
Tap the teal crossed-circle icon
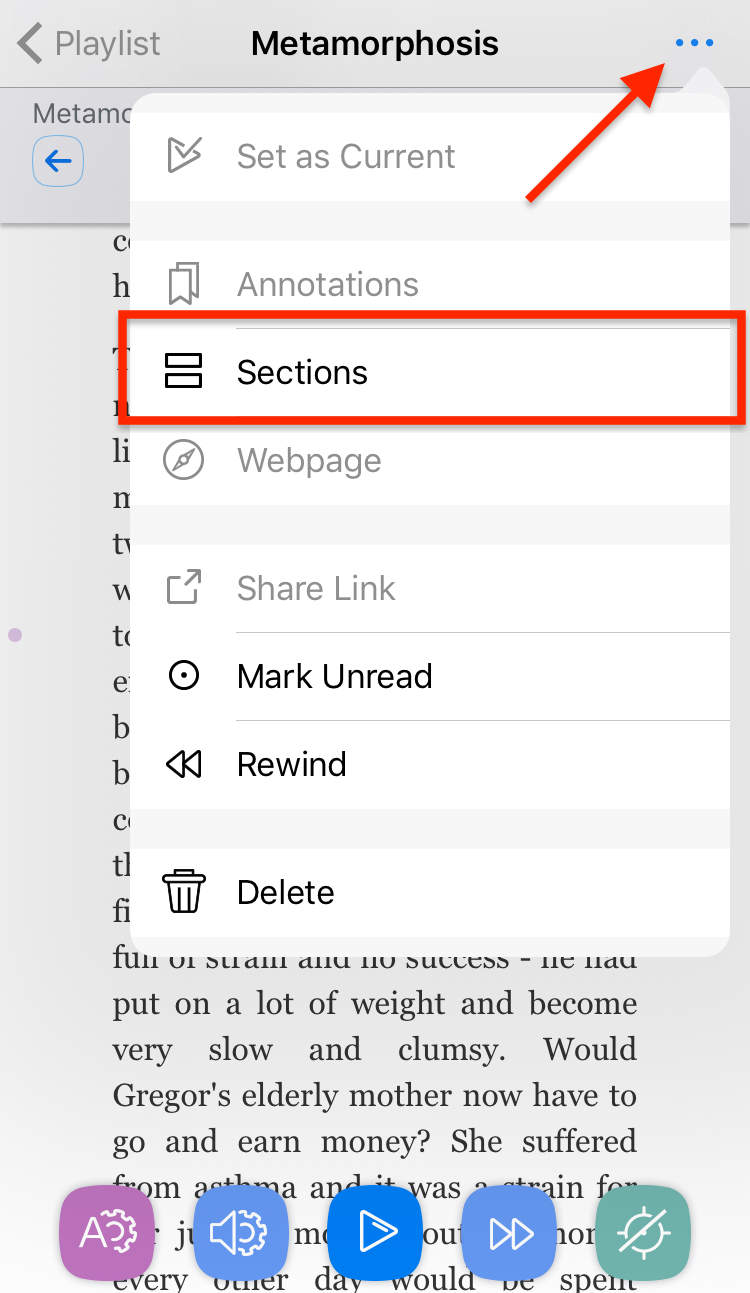(643, 1233)
